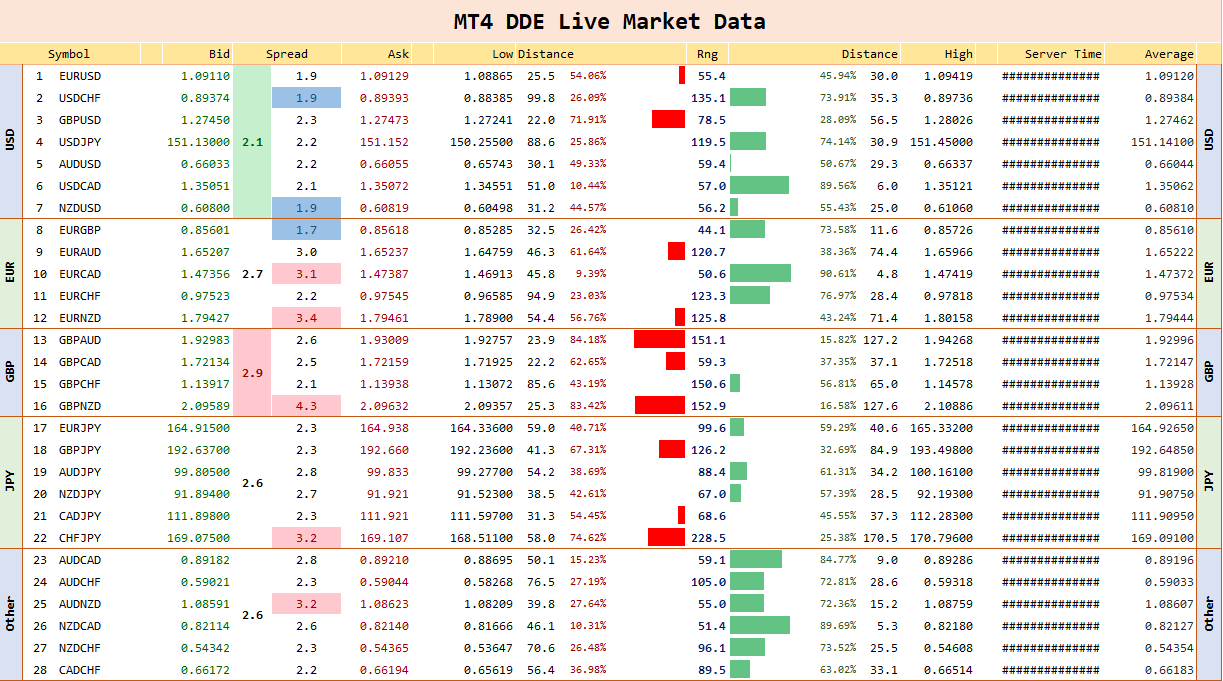
Task: Click the Symbol column header
Action: pyautogui.click(x=69, y=54)
